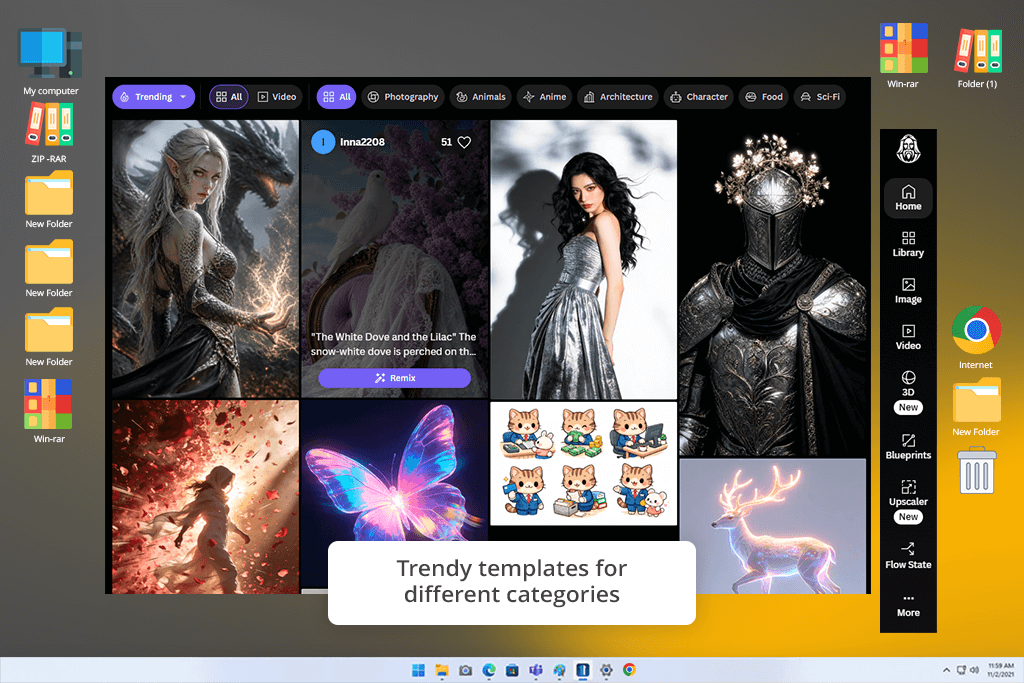Open the Video tool in sidebar
The width and height of the screenshot is (1024, 683).
[908, 337]
